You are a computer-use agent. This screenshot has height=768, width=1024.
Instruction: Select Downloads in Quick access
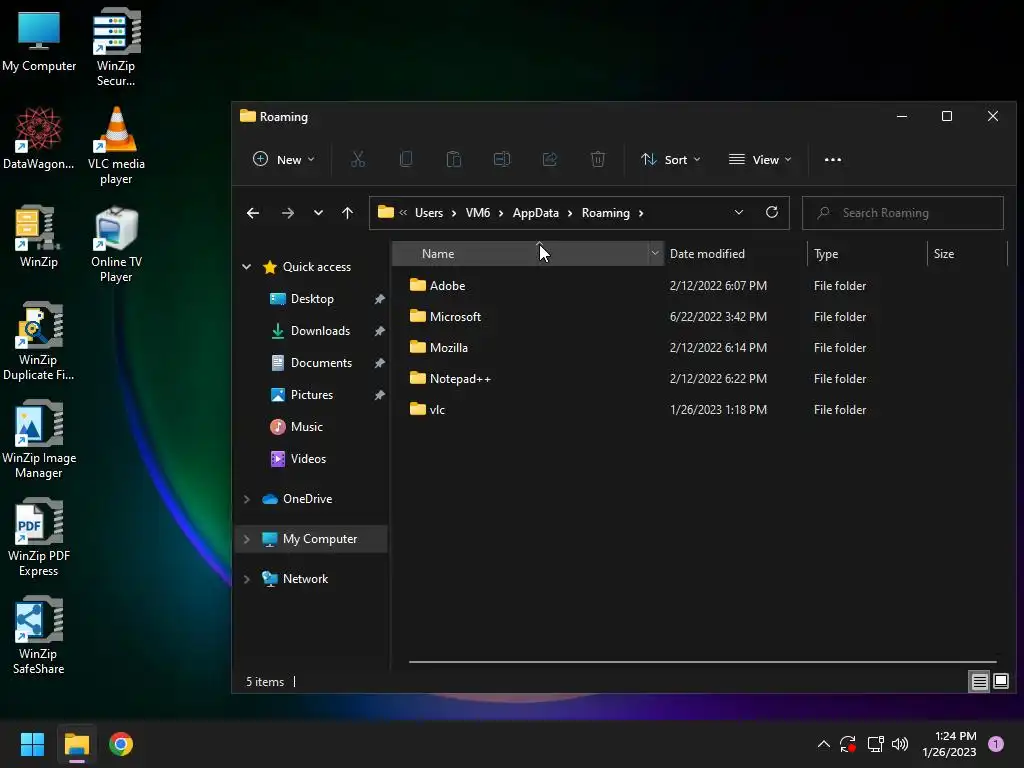pyautogui.click(x=320, y=330)
